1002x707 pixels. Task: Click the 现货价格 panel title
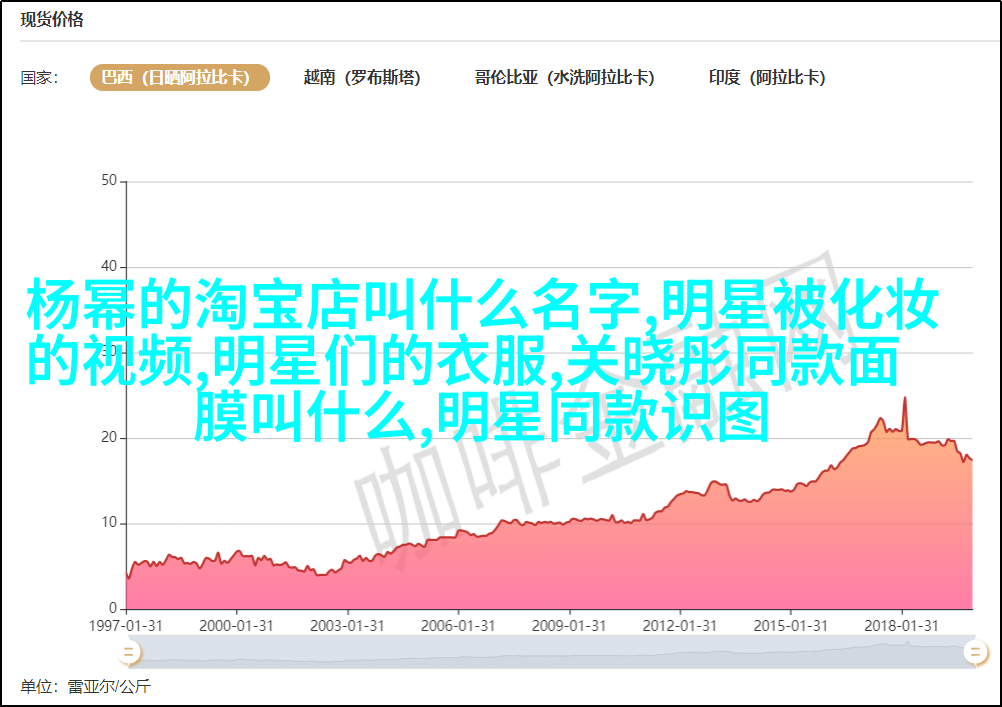pyautogui.click(x=52, y=20)
